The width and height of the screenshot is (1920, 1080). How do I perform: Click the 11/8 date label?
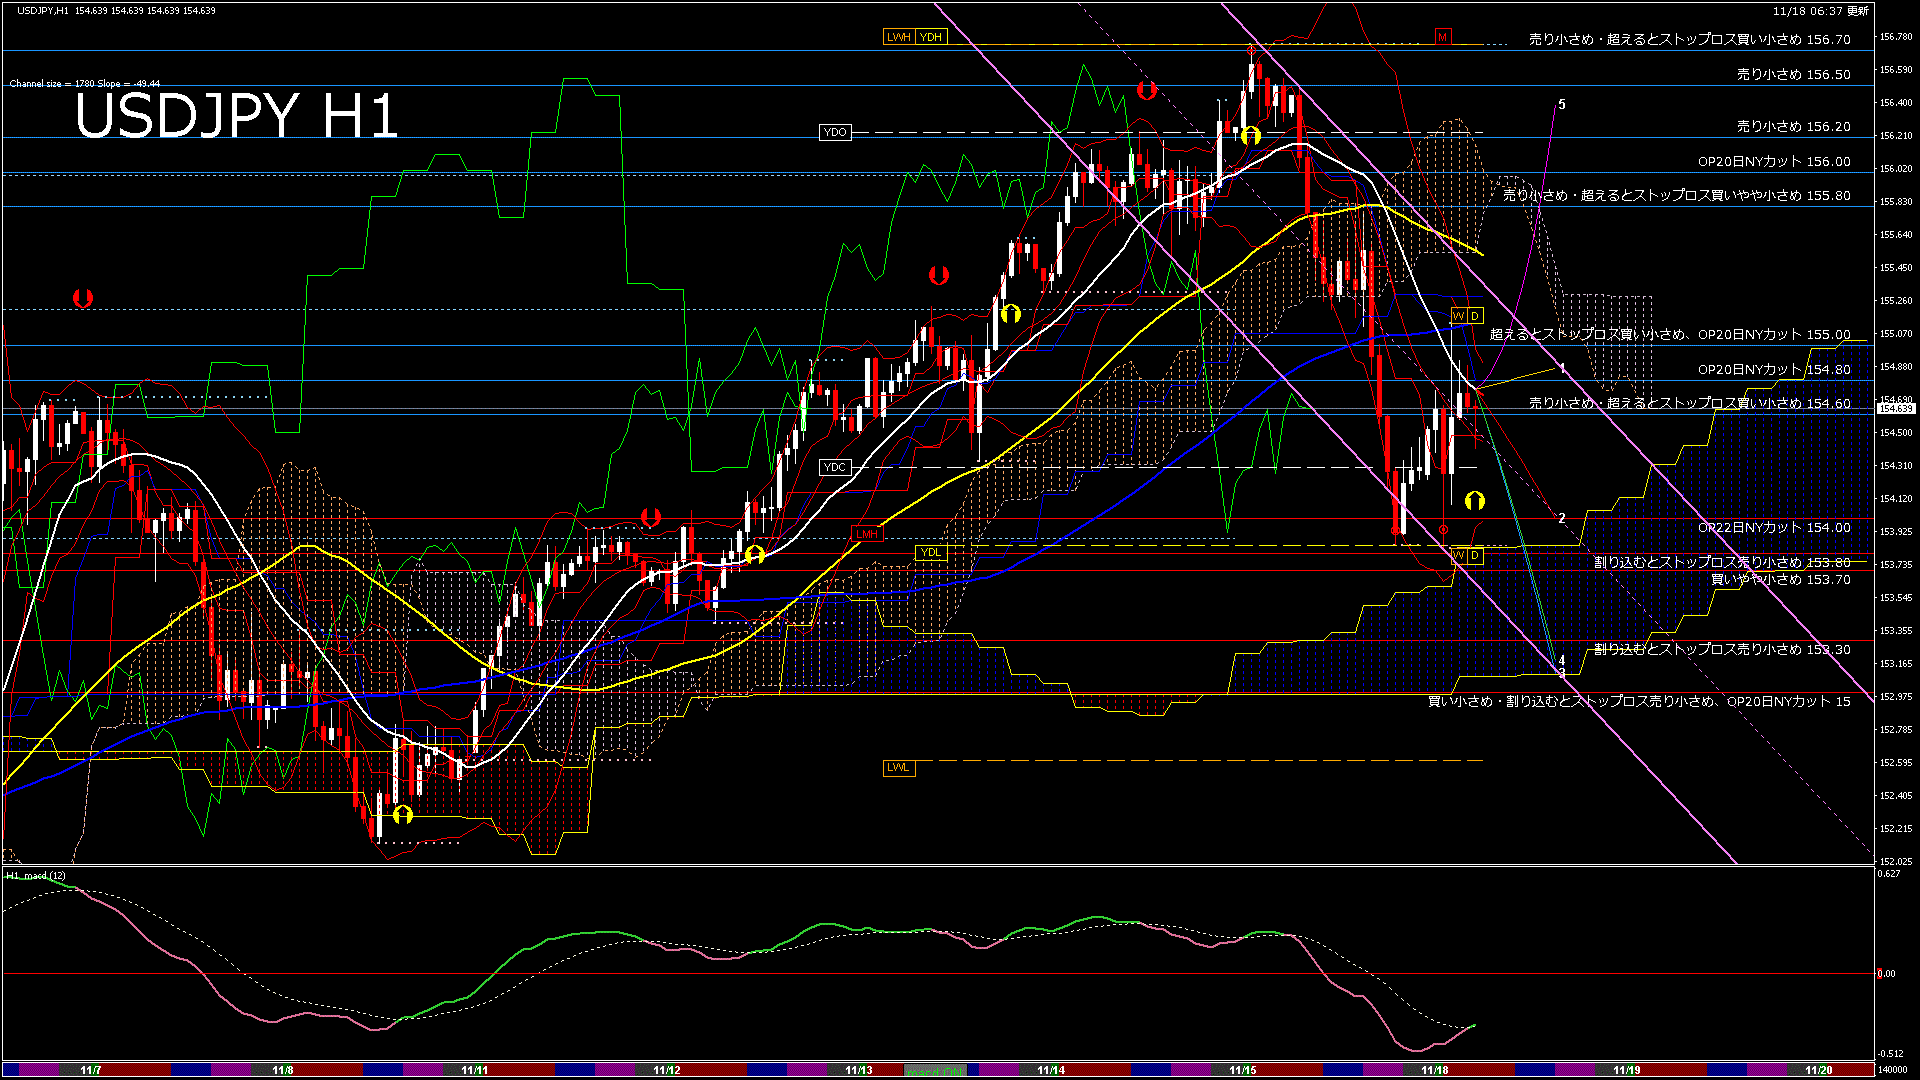[x=283, y=1070]
